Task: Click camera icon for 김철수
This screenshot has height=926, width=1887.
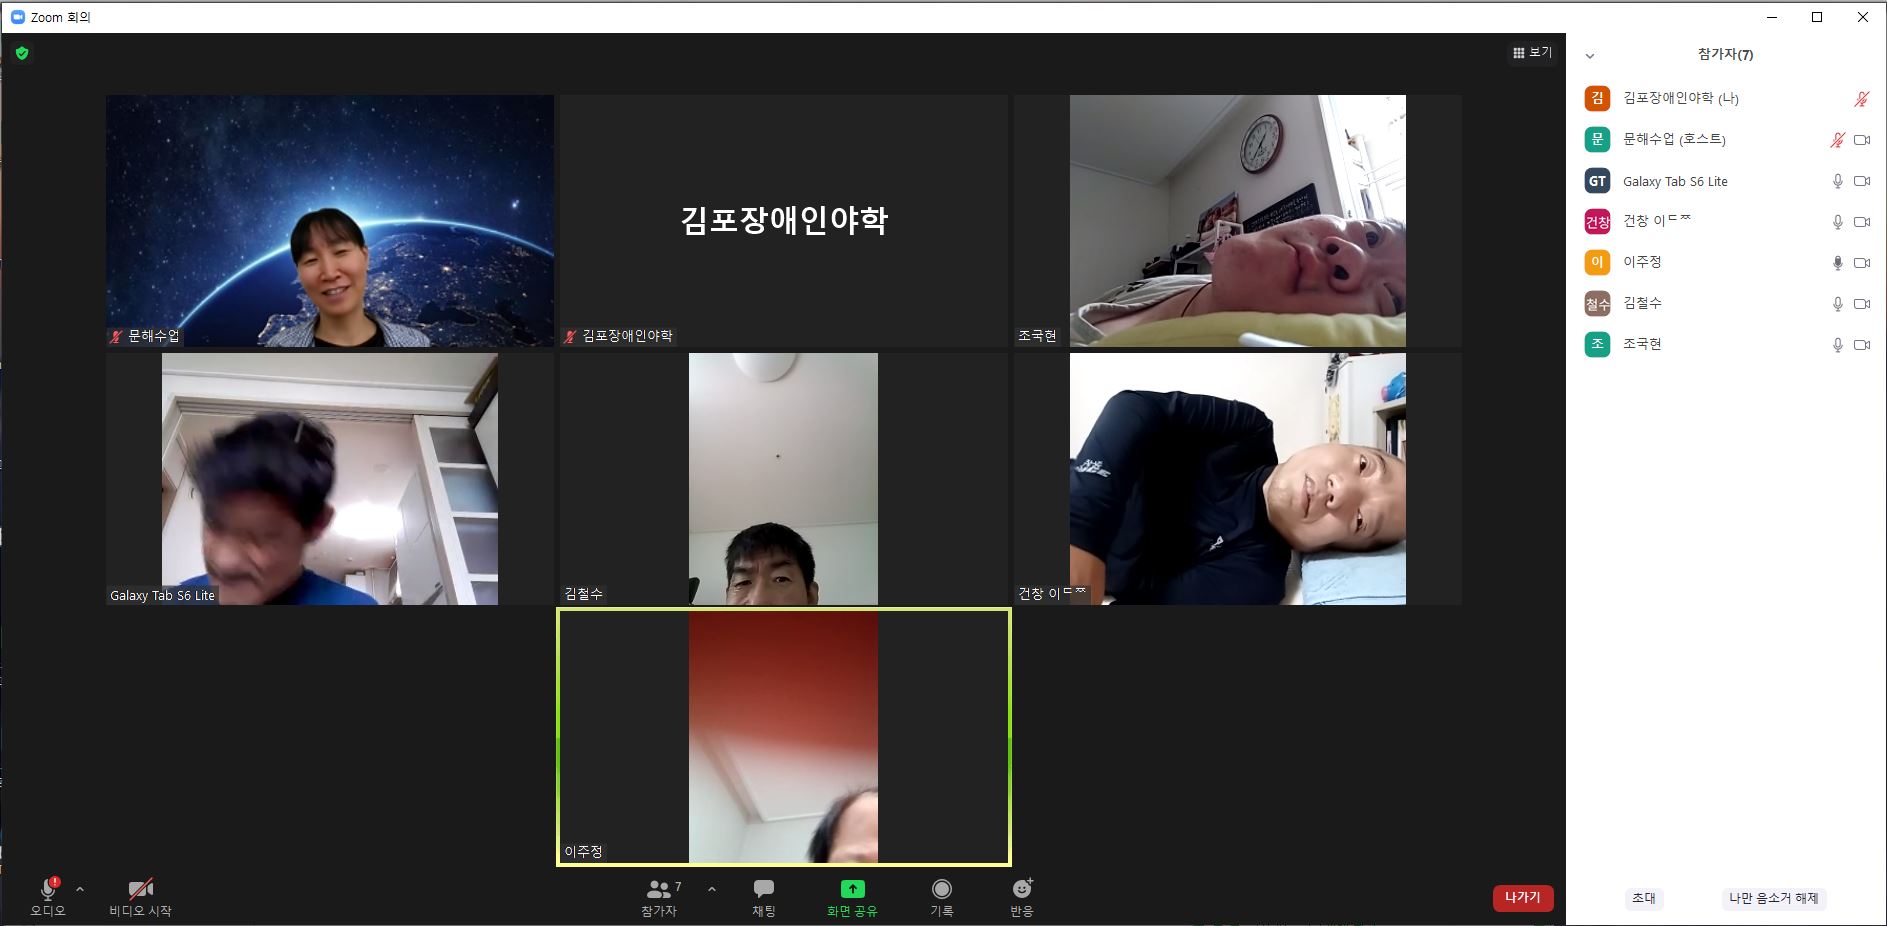Action: click(1862, 304)
